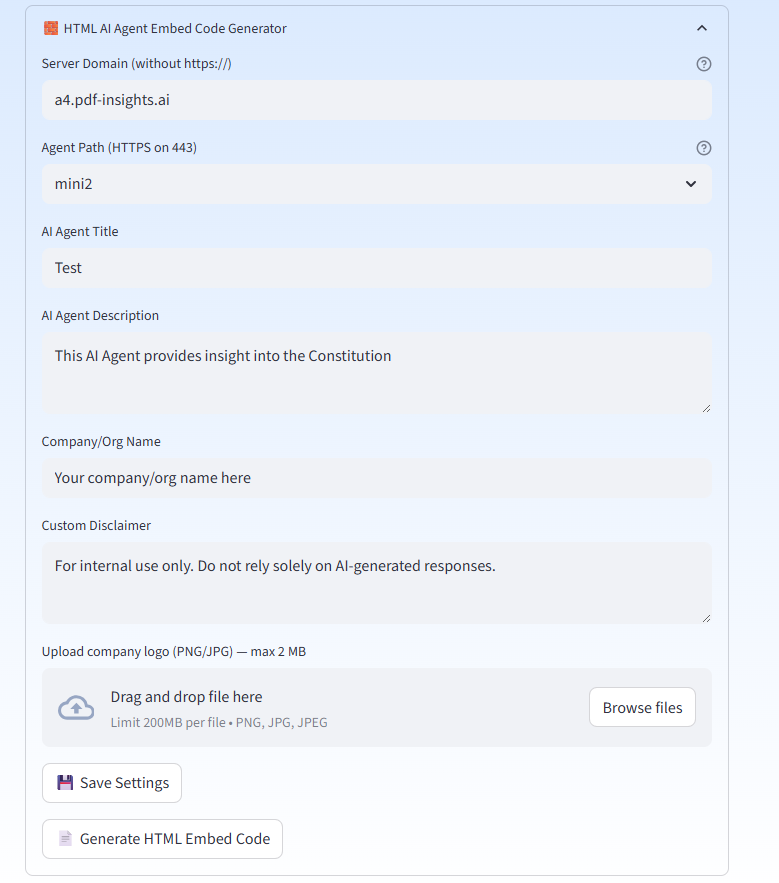Click the app icon beside the generator title

50,28
